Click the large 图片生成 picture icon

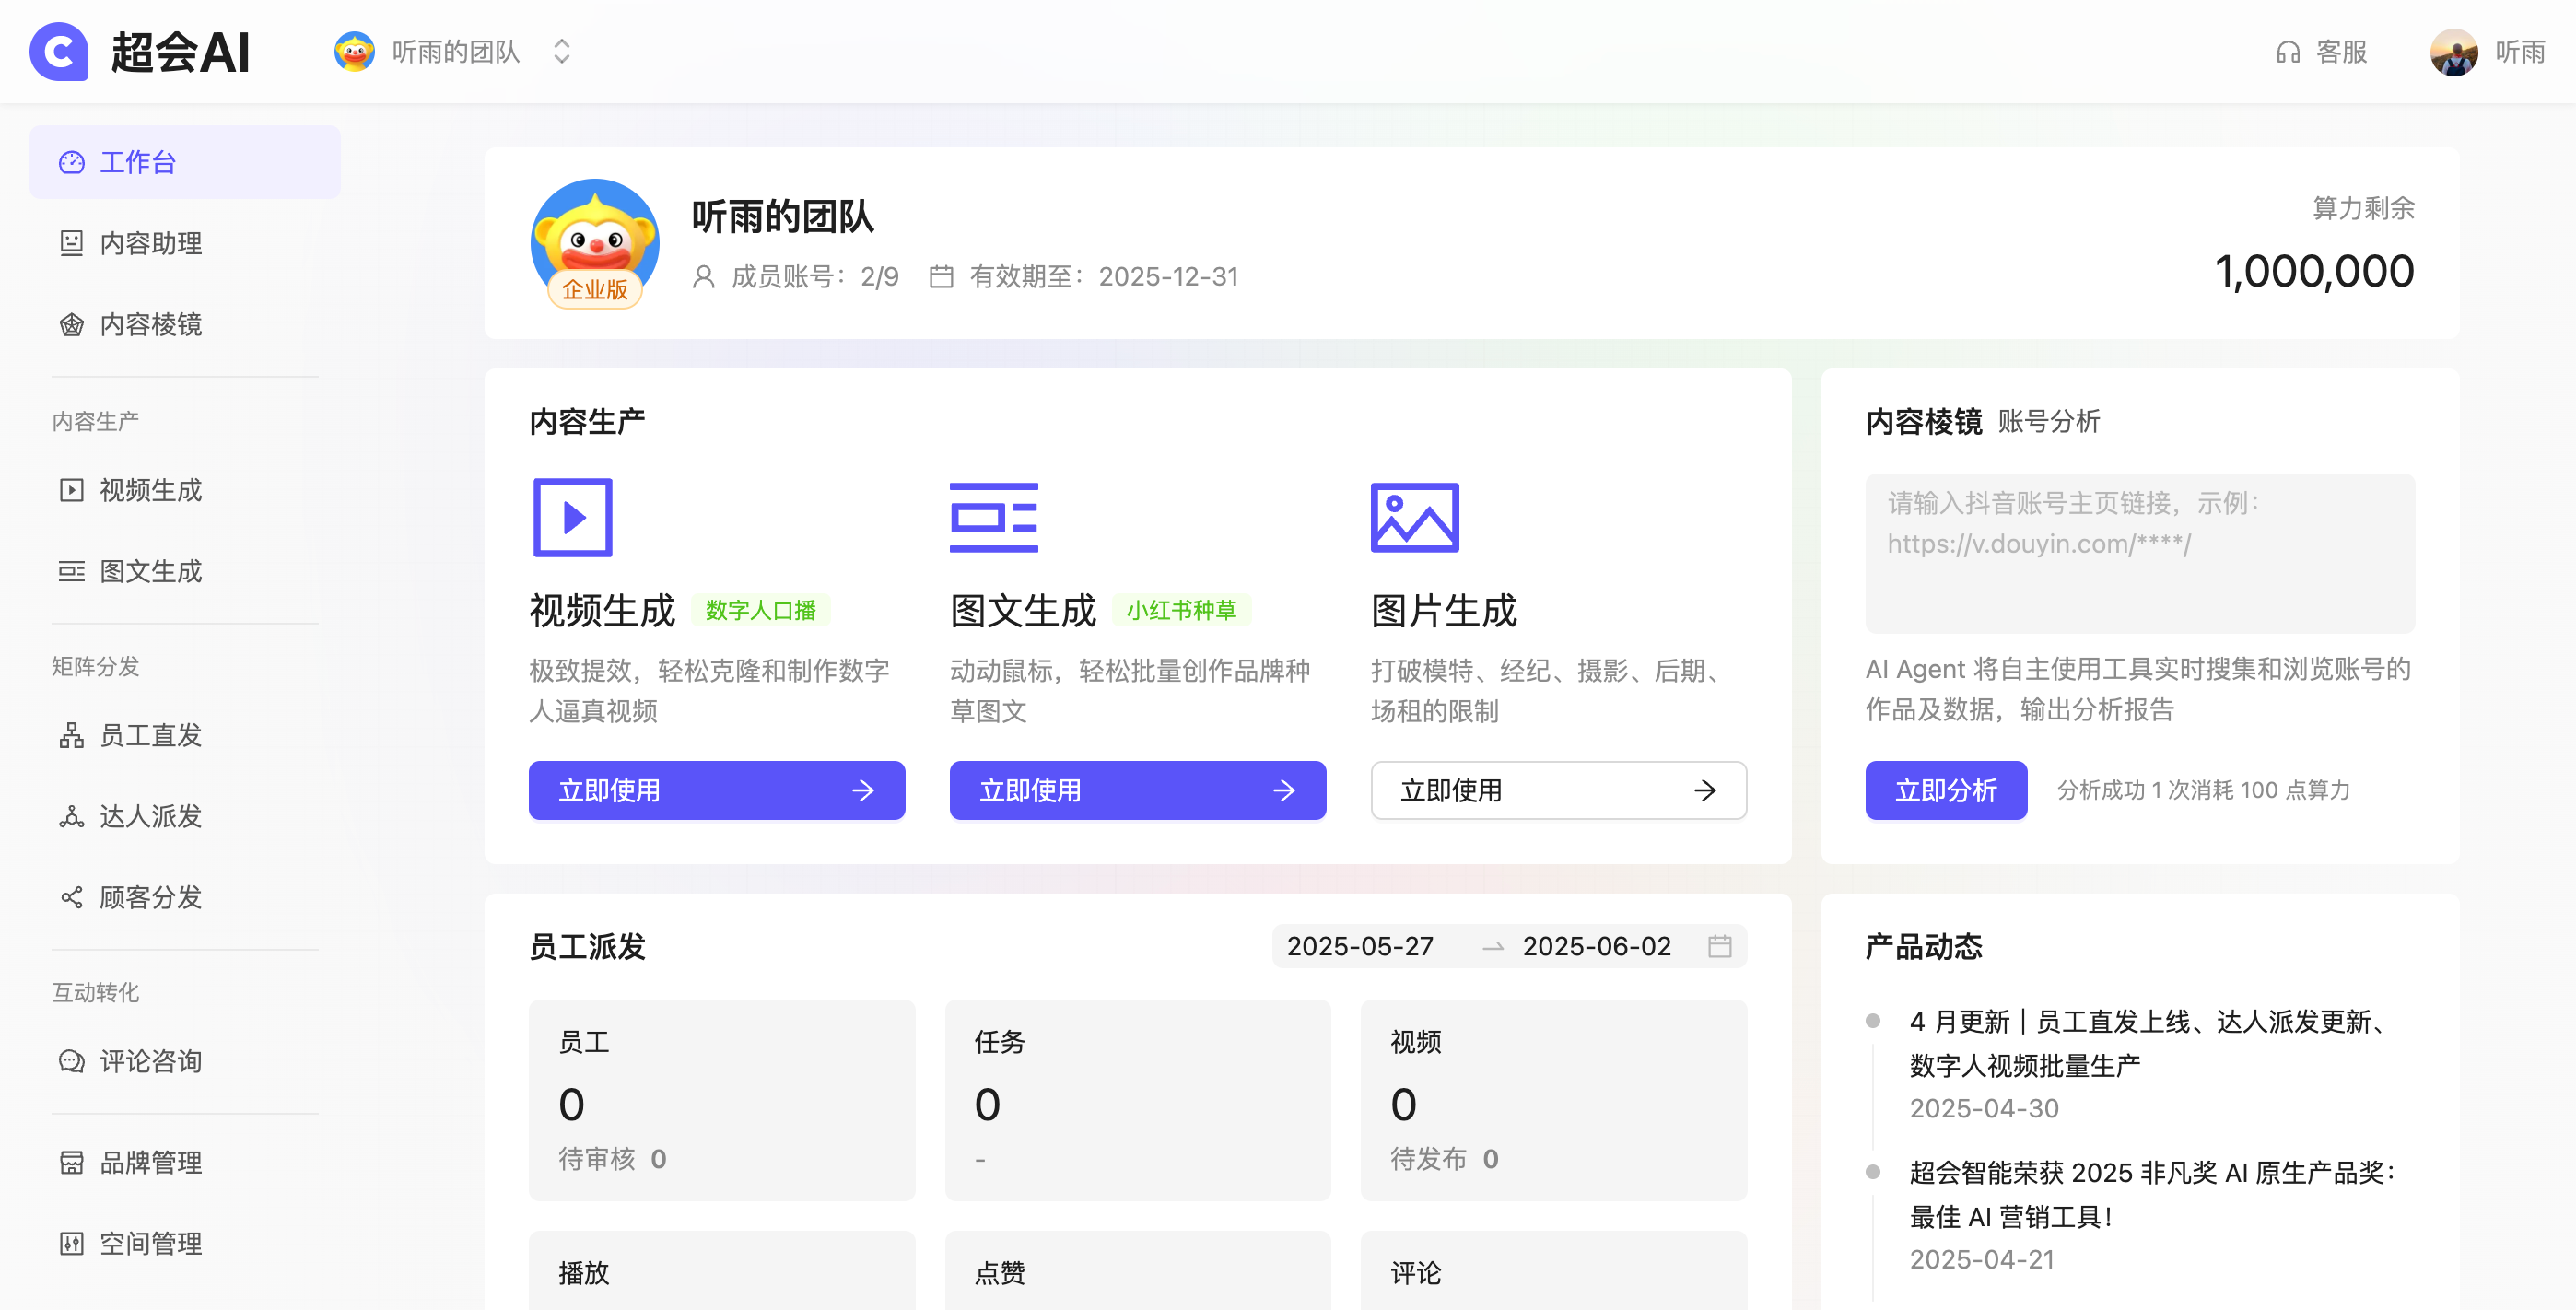(1415, 517)
